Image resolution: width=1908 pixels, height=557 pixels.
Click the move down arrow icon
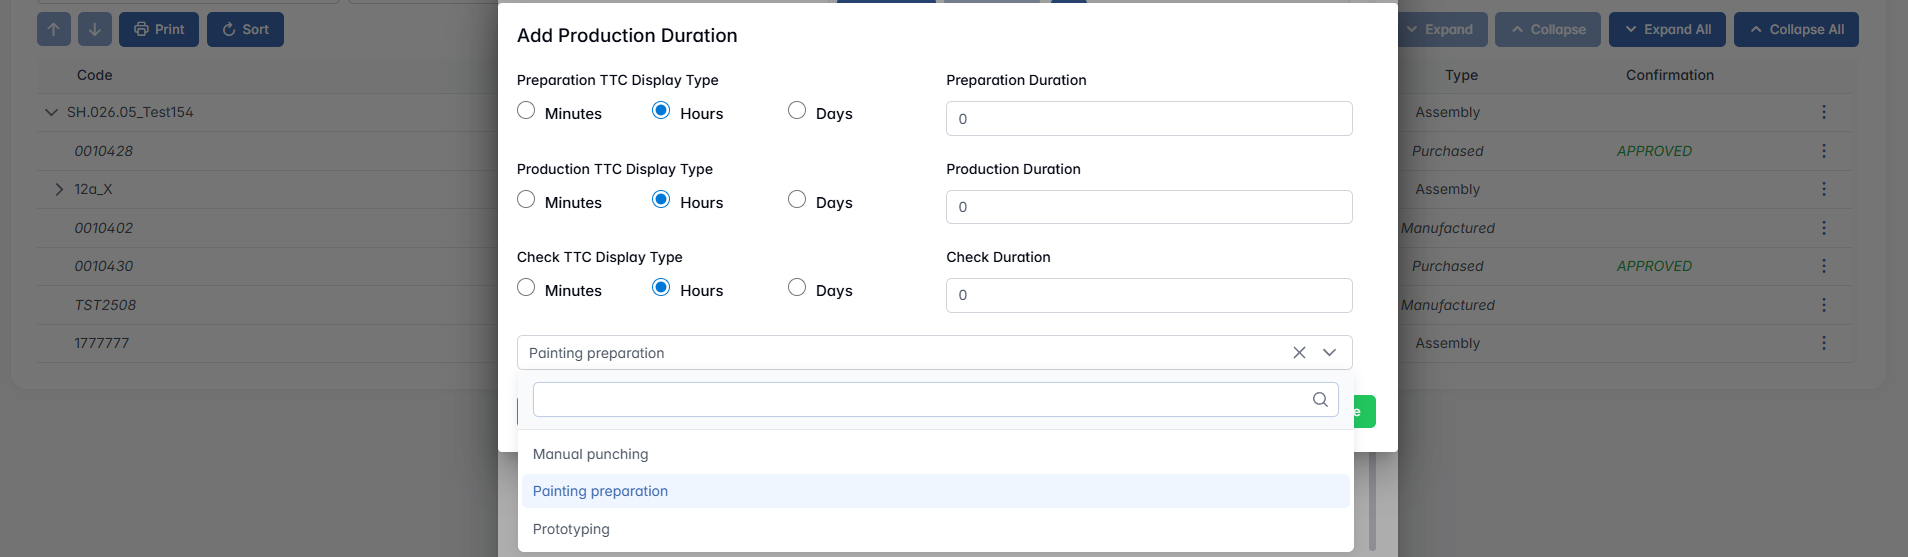[94, 29]
